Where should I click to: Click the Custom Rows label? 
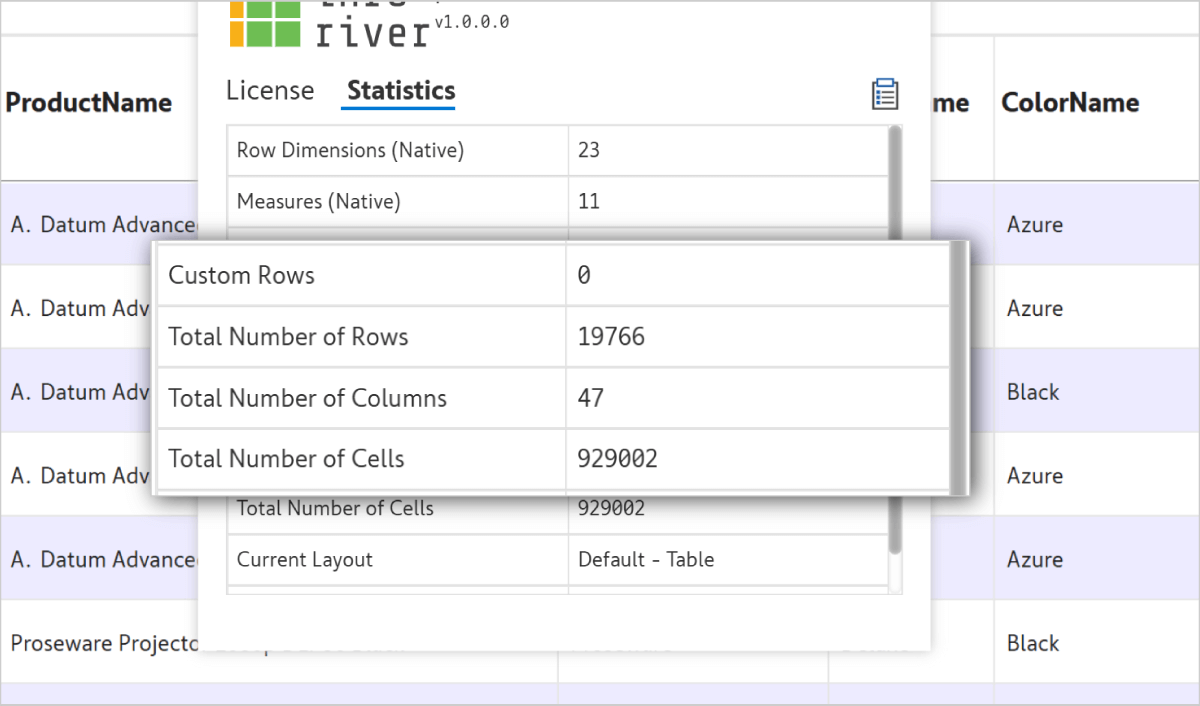(241, 276)
